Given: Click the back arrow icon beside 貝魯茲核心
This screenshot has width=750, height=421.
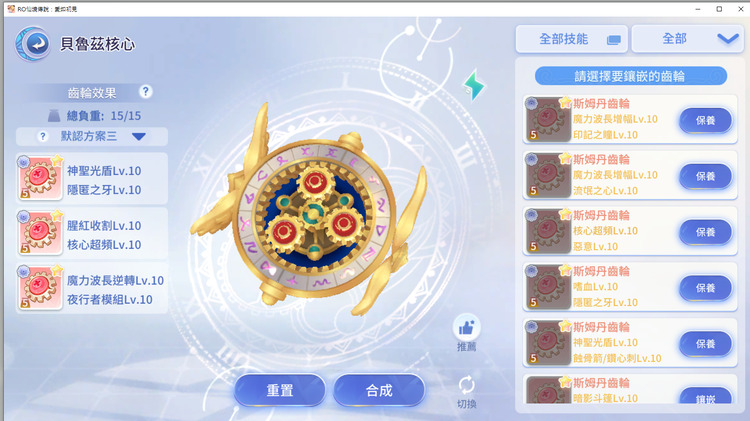Looking at the screenshot, I should (x=33, y=44).
